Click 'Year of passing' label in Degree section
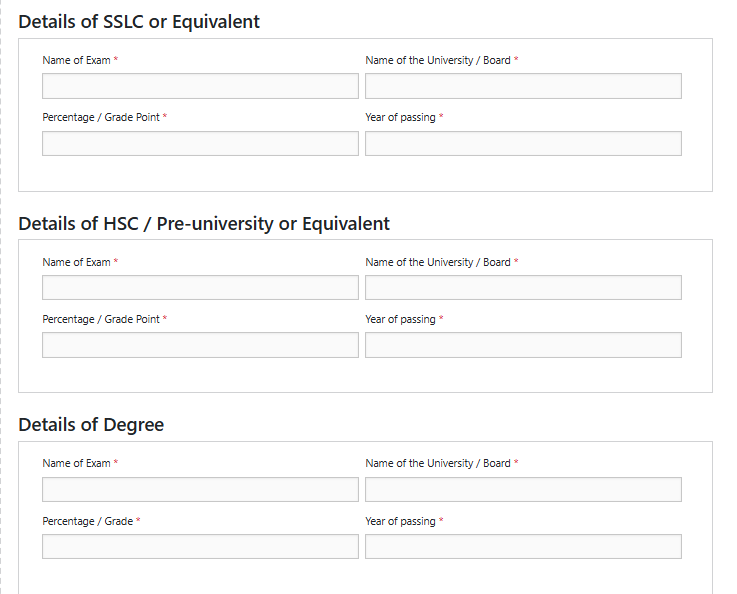 tap(400, 521)
